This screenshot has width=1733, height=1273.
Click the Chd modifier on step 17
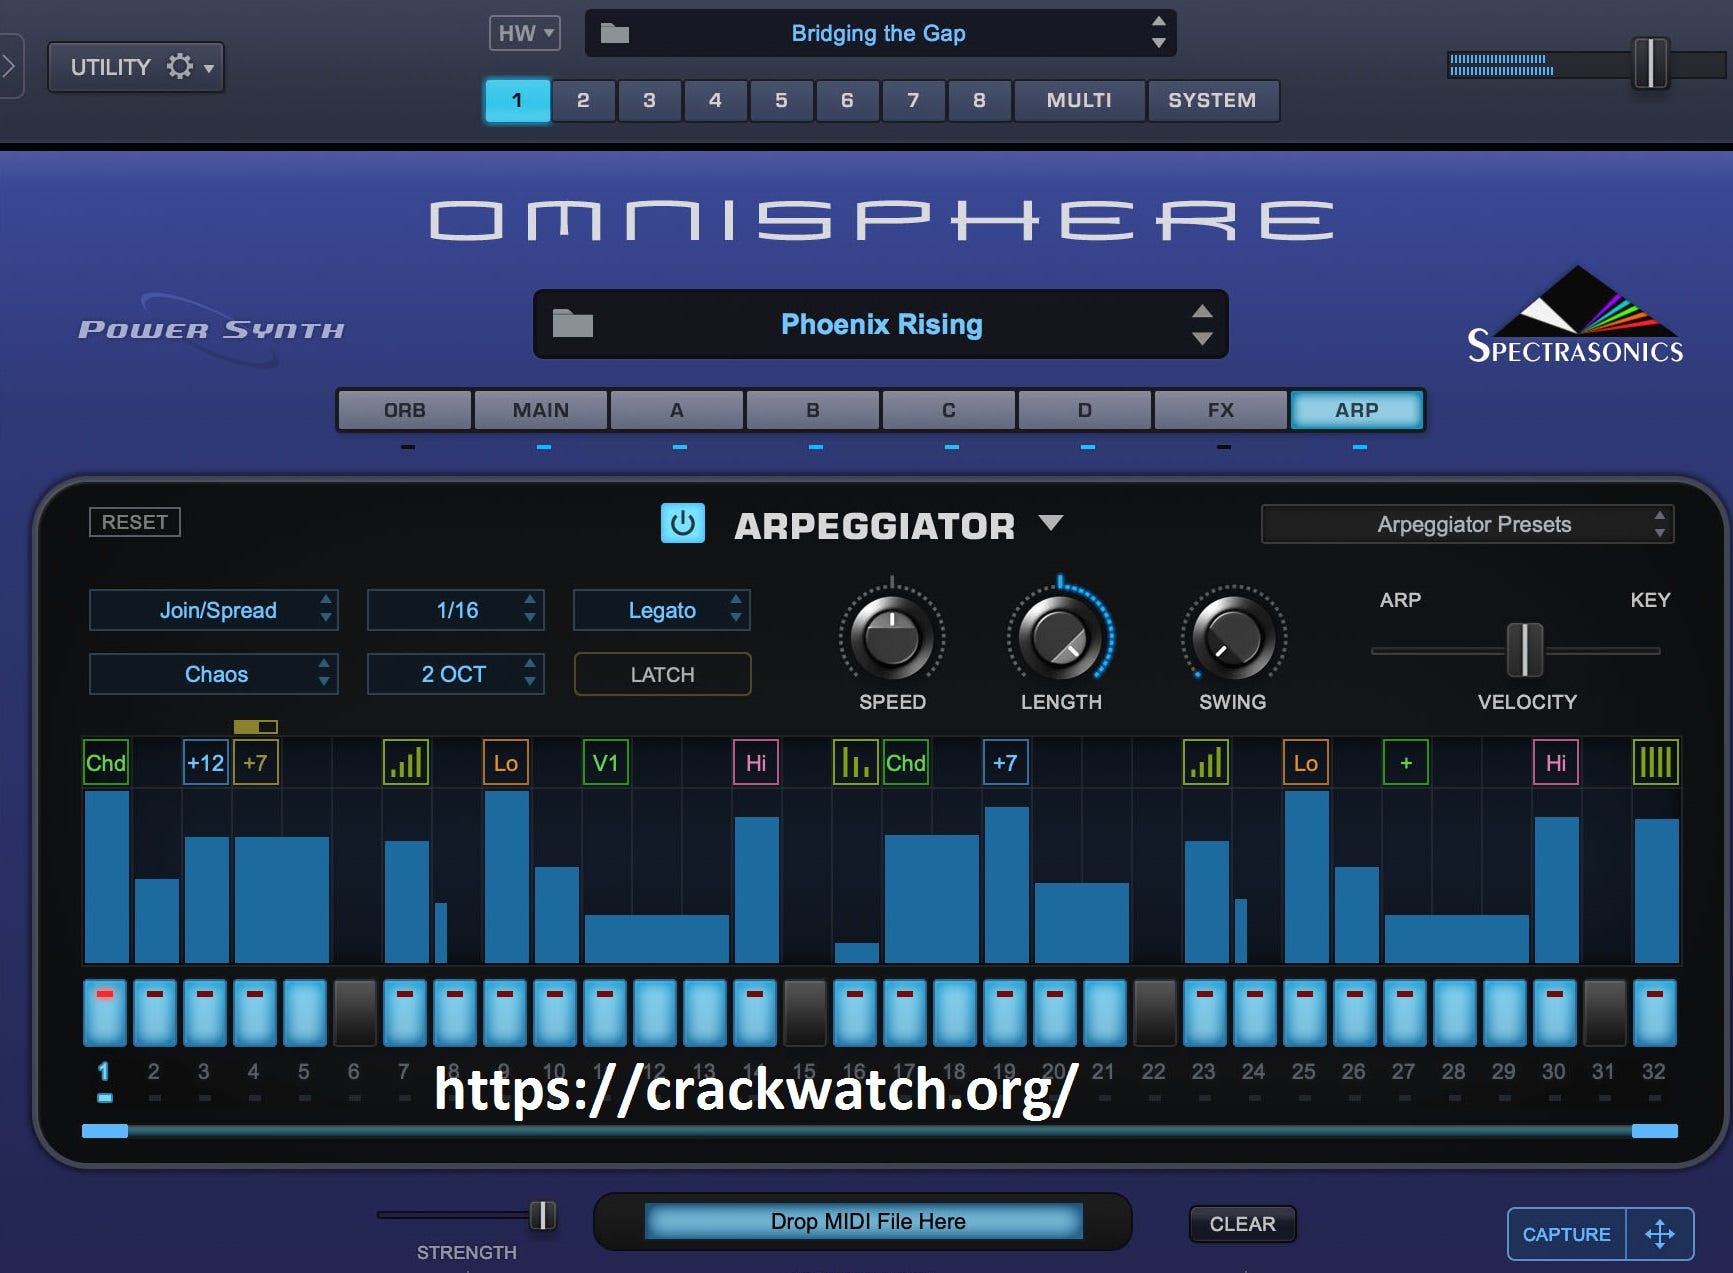point(906,763)
